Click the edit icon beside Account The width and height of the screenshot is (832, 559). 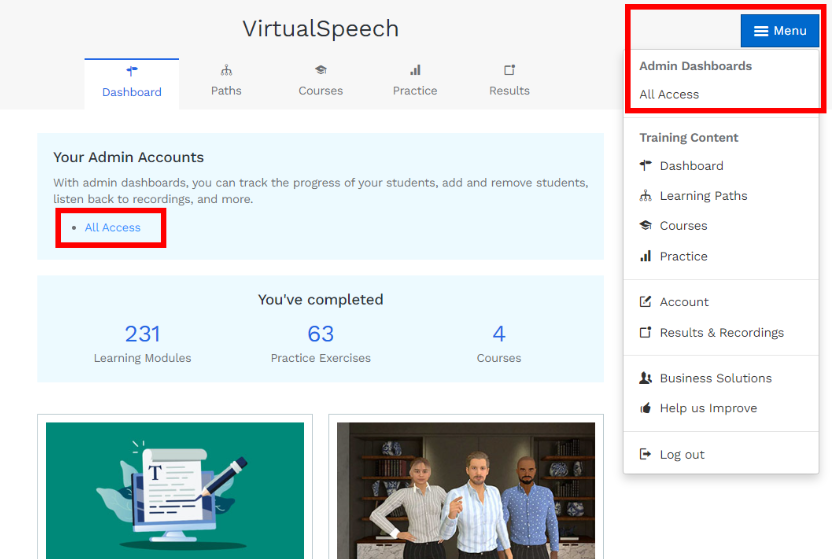[x=645, y=302]
